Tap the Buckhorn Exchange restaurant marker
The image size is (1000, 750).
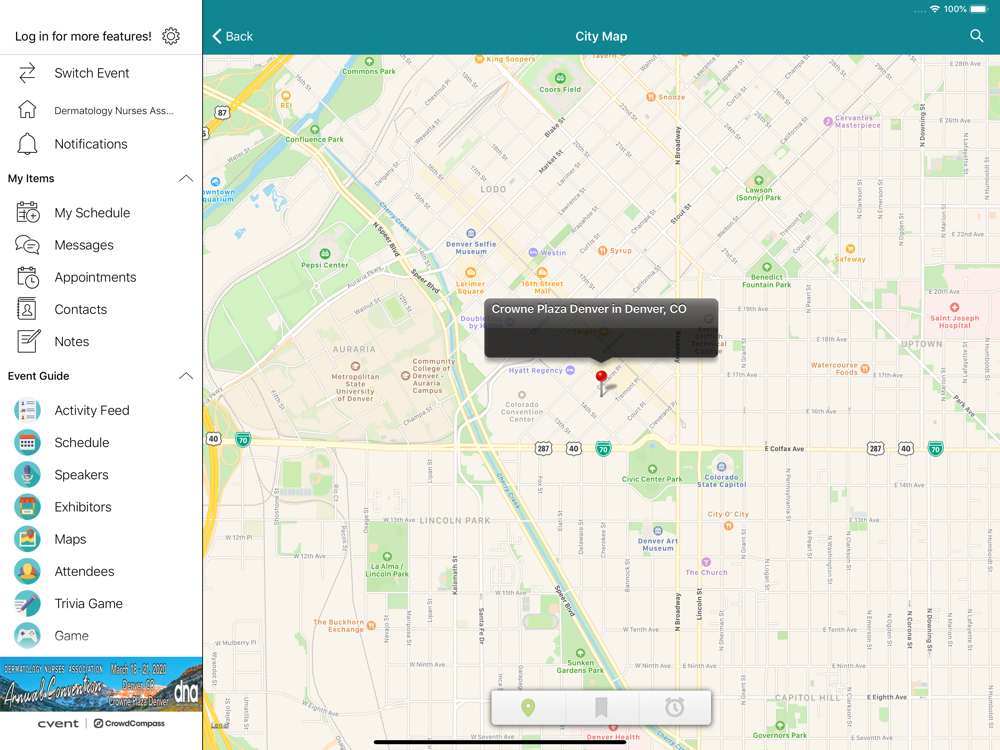click(x=371, y=625)
